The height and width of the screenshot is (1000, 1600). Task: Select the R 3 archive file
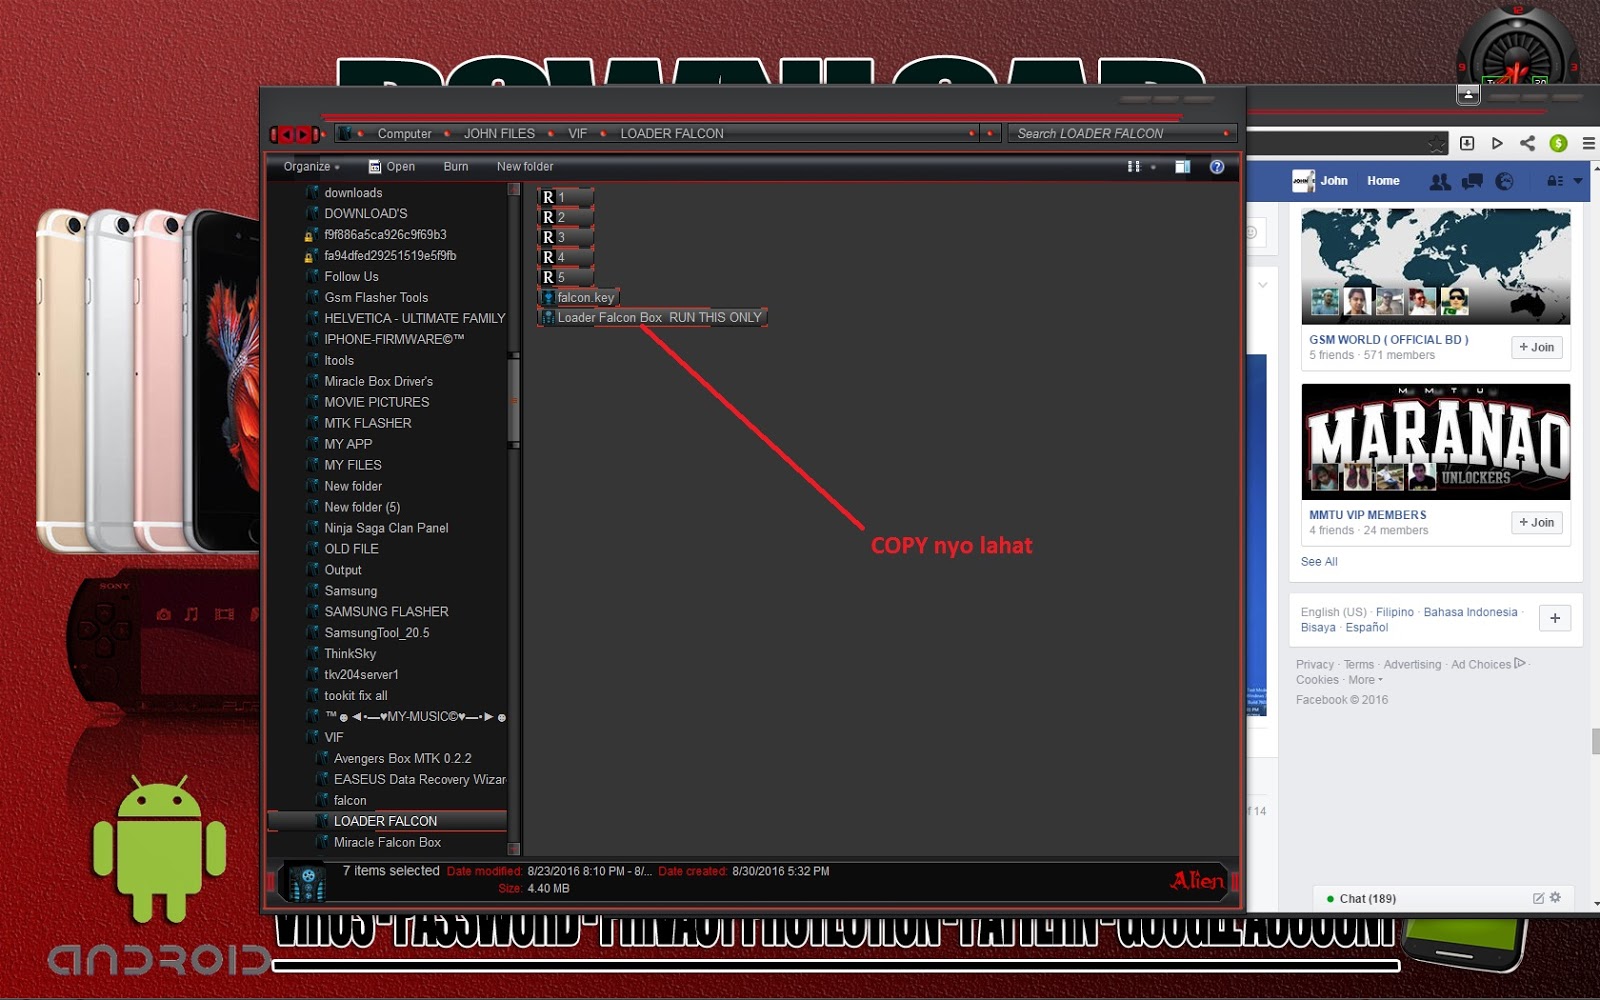pyautogui.click(x=566, y=237)
